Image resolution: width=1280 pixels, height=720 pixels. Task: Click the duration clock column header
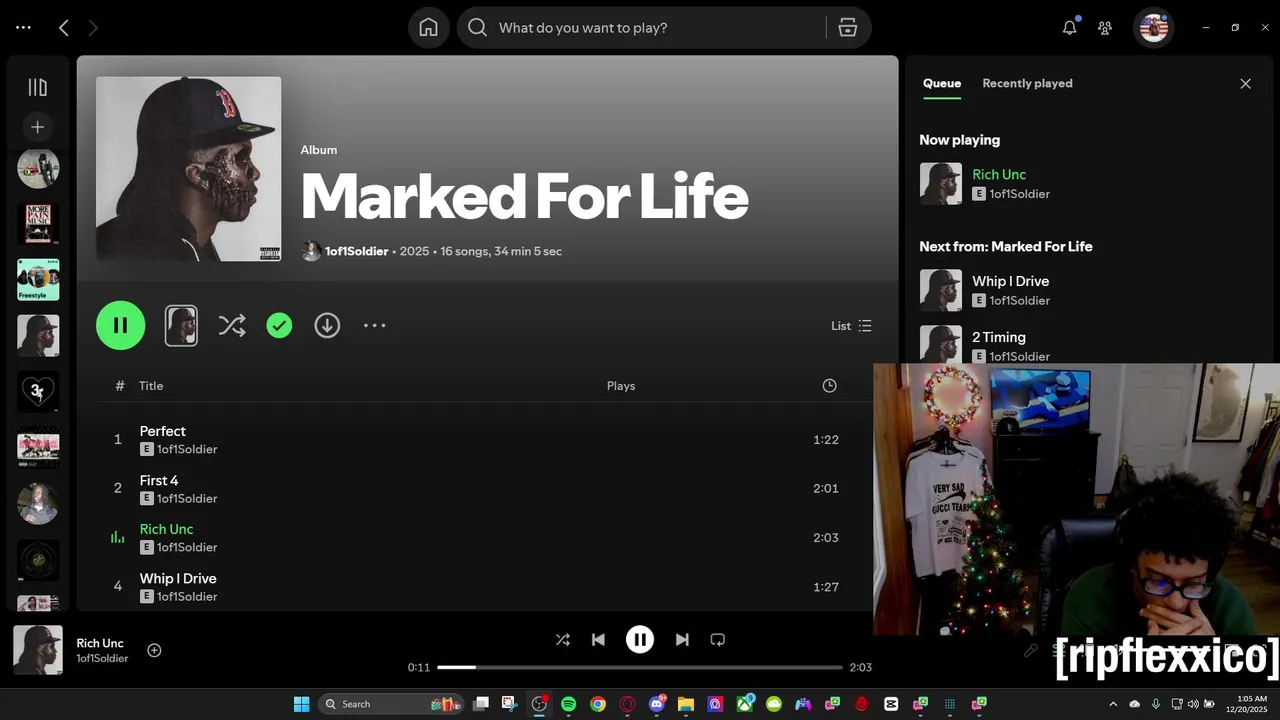[x=829, y=386]
